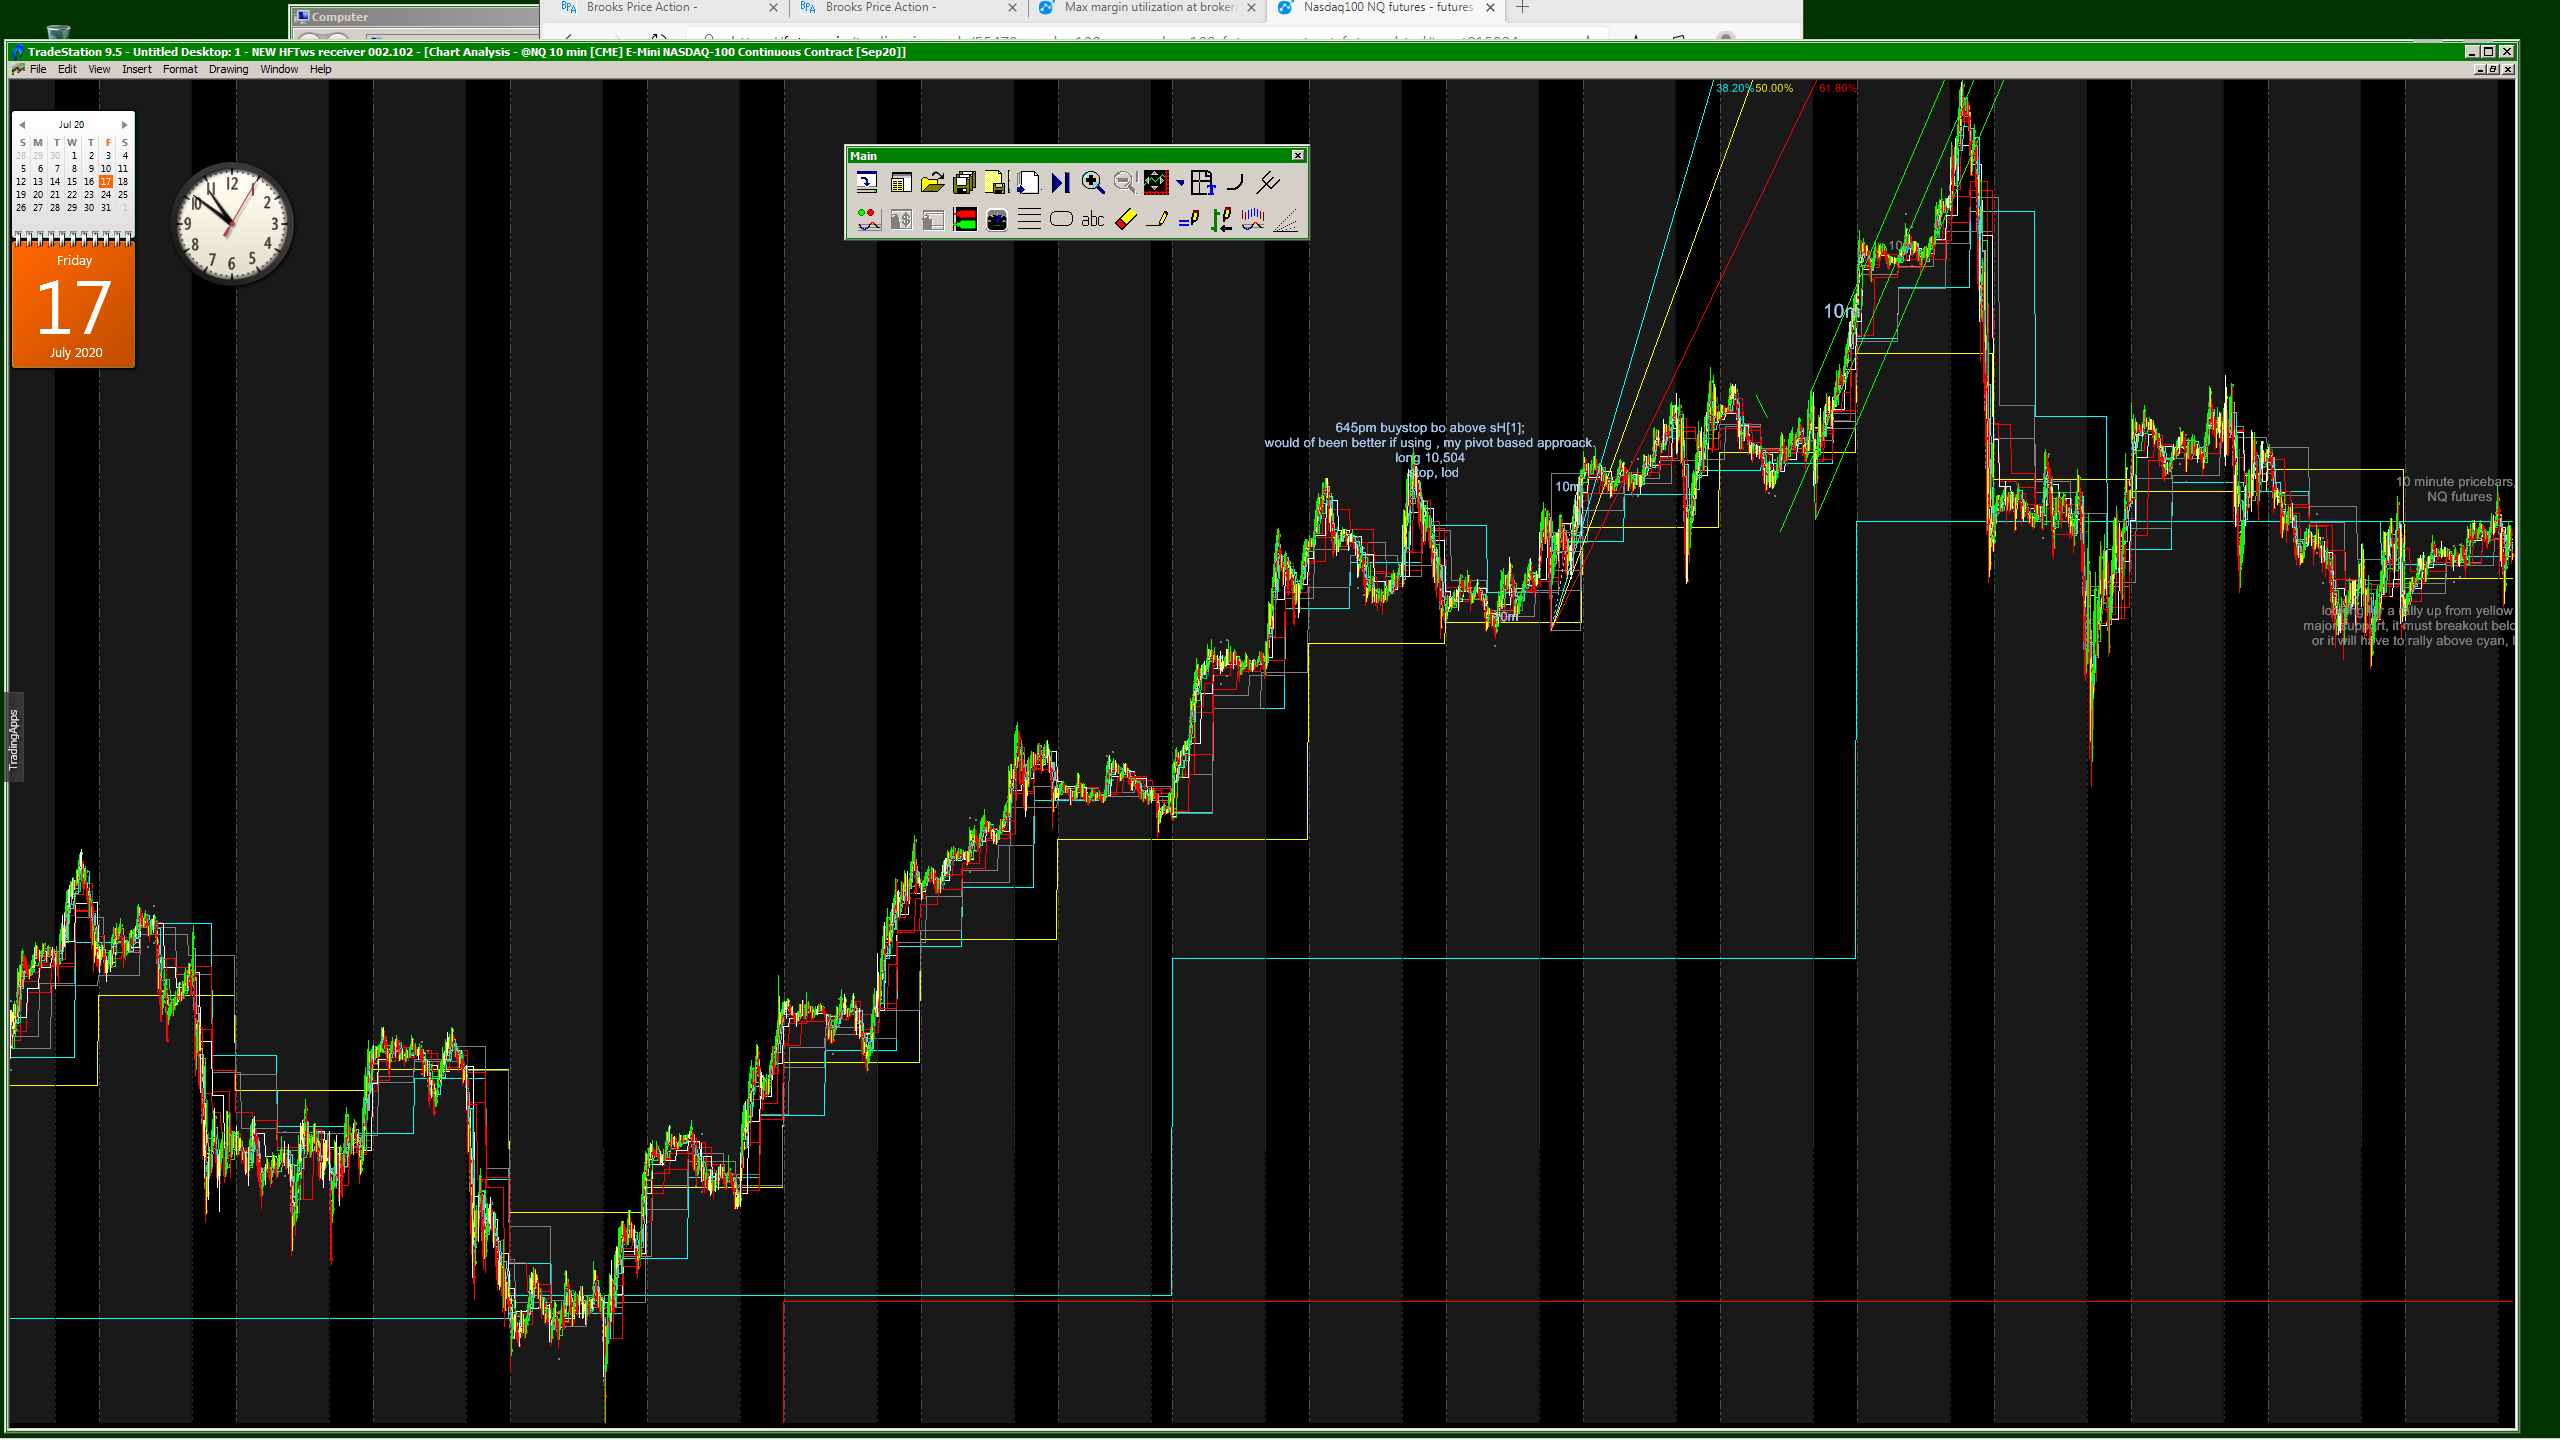
Task: Click the red and green bars icon
Action: 965,219
